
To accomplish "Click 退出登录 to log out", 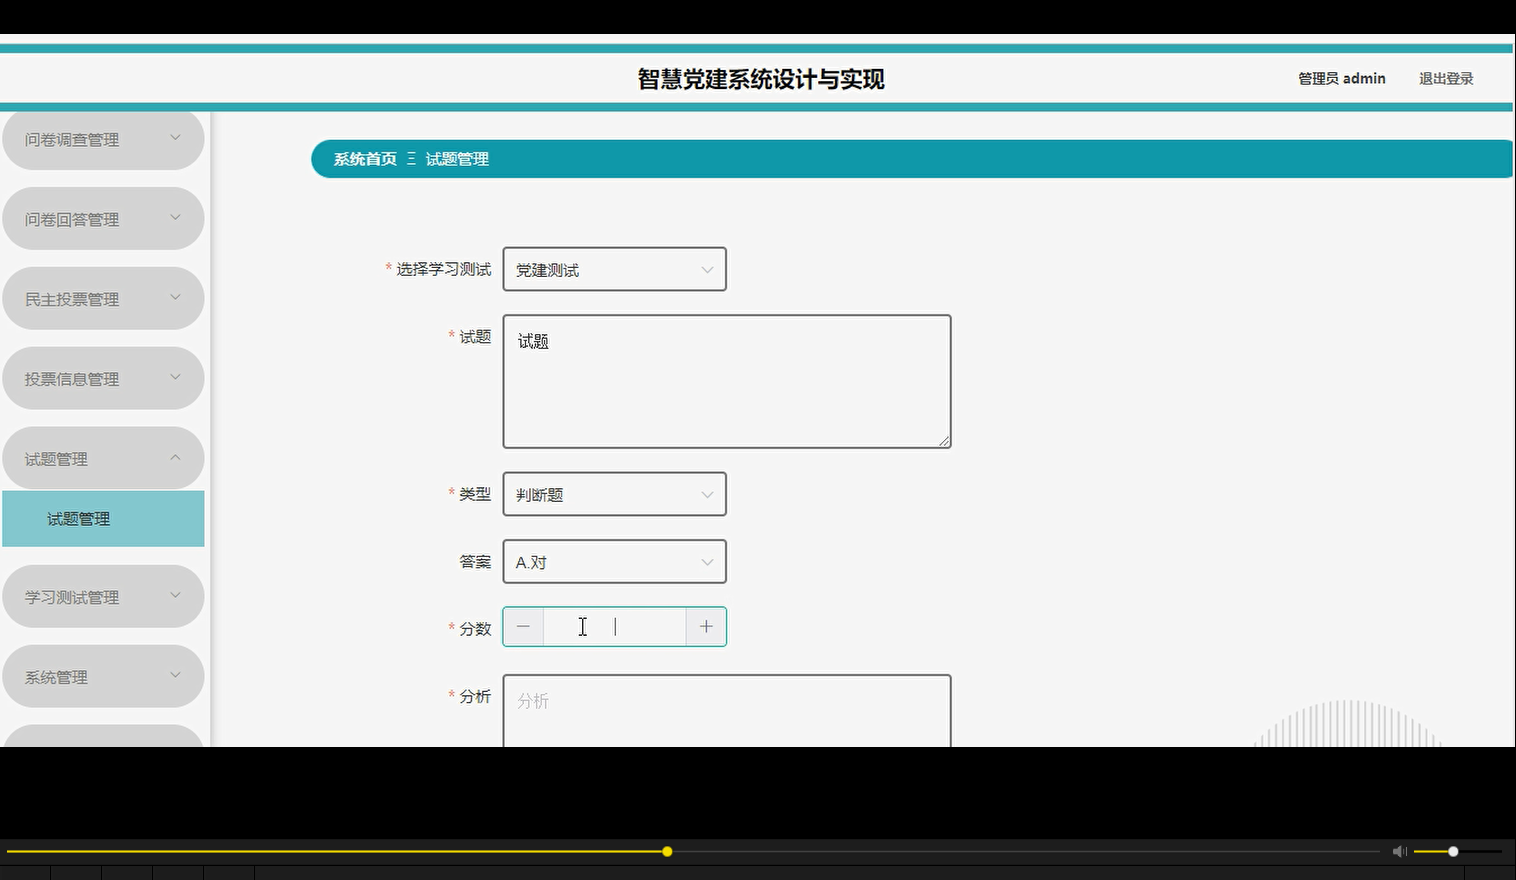I will pyautogui.click(x=1444, y=78).
